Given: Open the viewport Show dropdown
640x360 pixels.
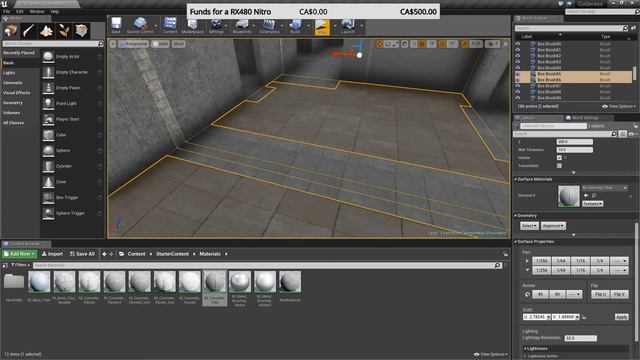Looking at the screenshot, I should [178, 44].
